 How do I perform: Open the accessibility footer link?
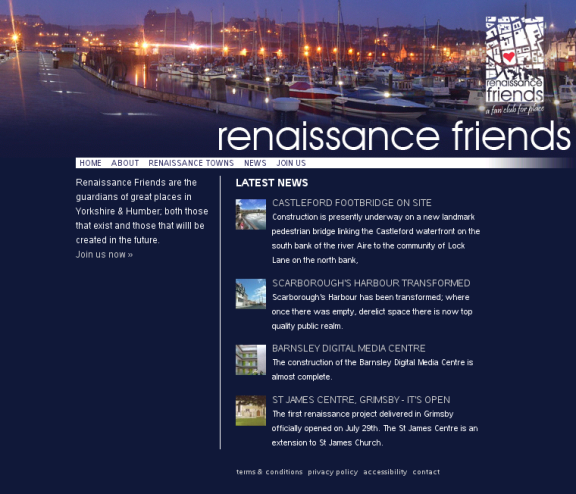click(385, 472)
